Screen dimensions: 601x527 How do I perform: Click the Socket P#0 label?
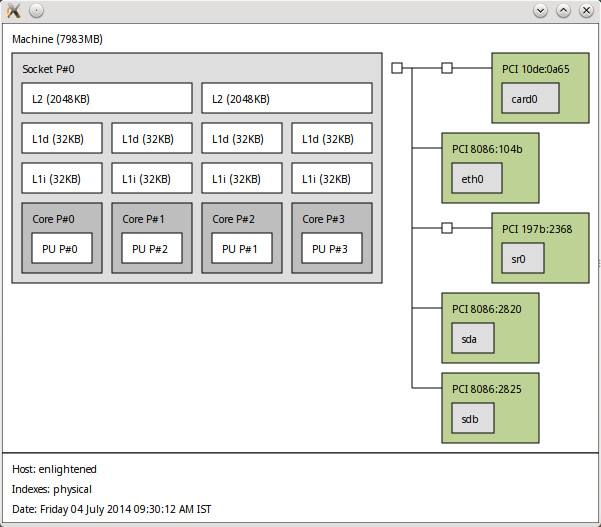pos(49,69)
